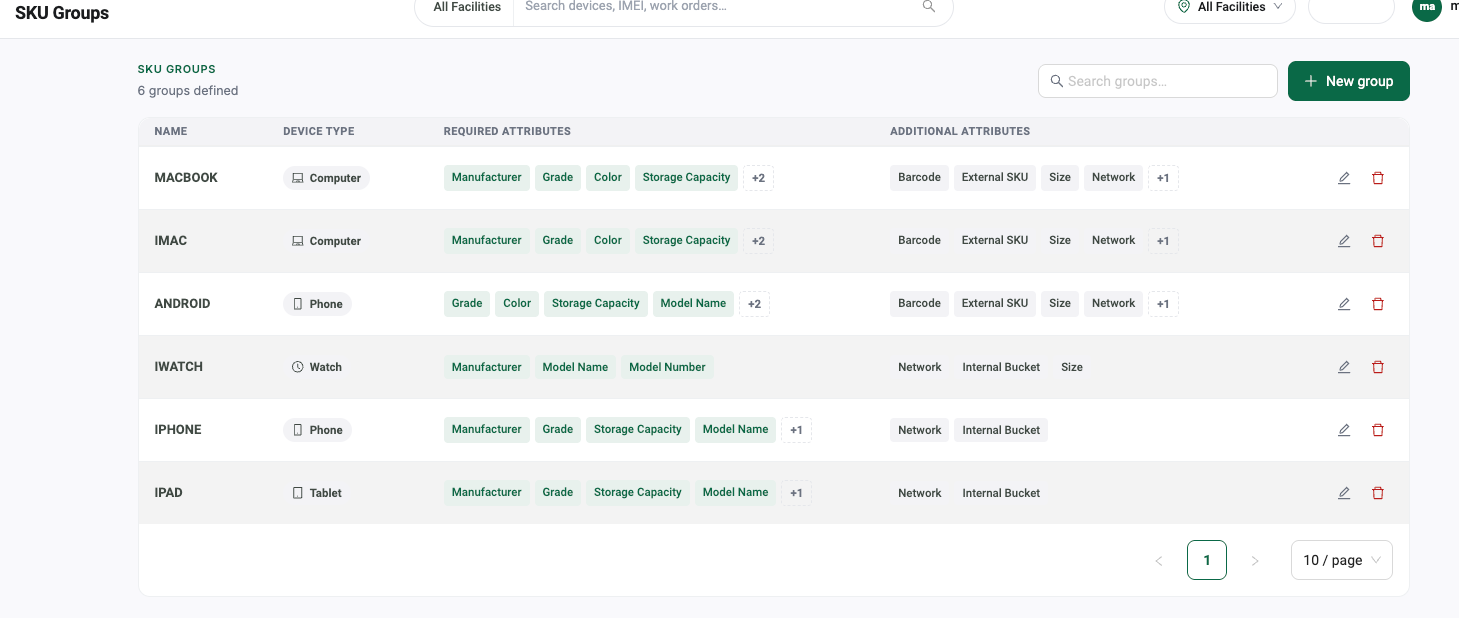The height and width of the screenshot is (618, 1459).
Task: Click the Watch device type chip in IWATCH row
Action: point(317,367)
